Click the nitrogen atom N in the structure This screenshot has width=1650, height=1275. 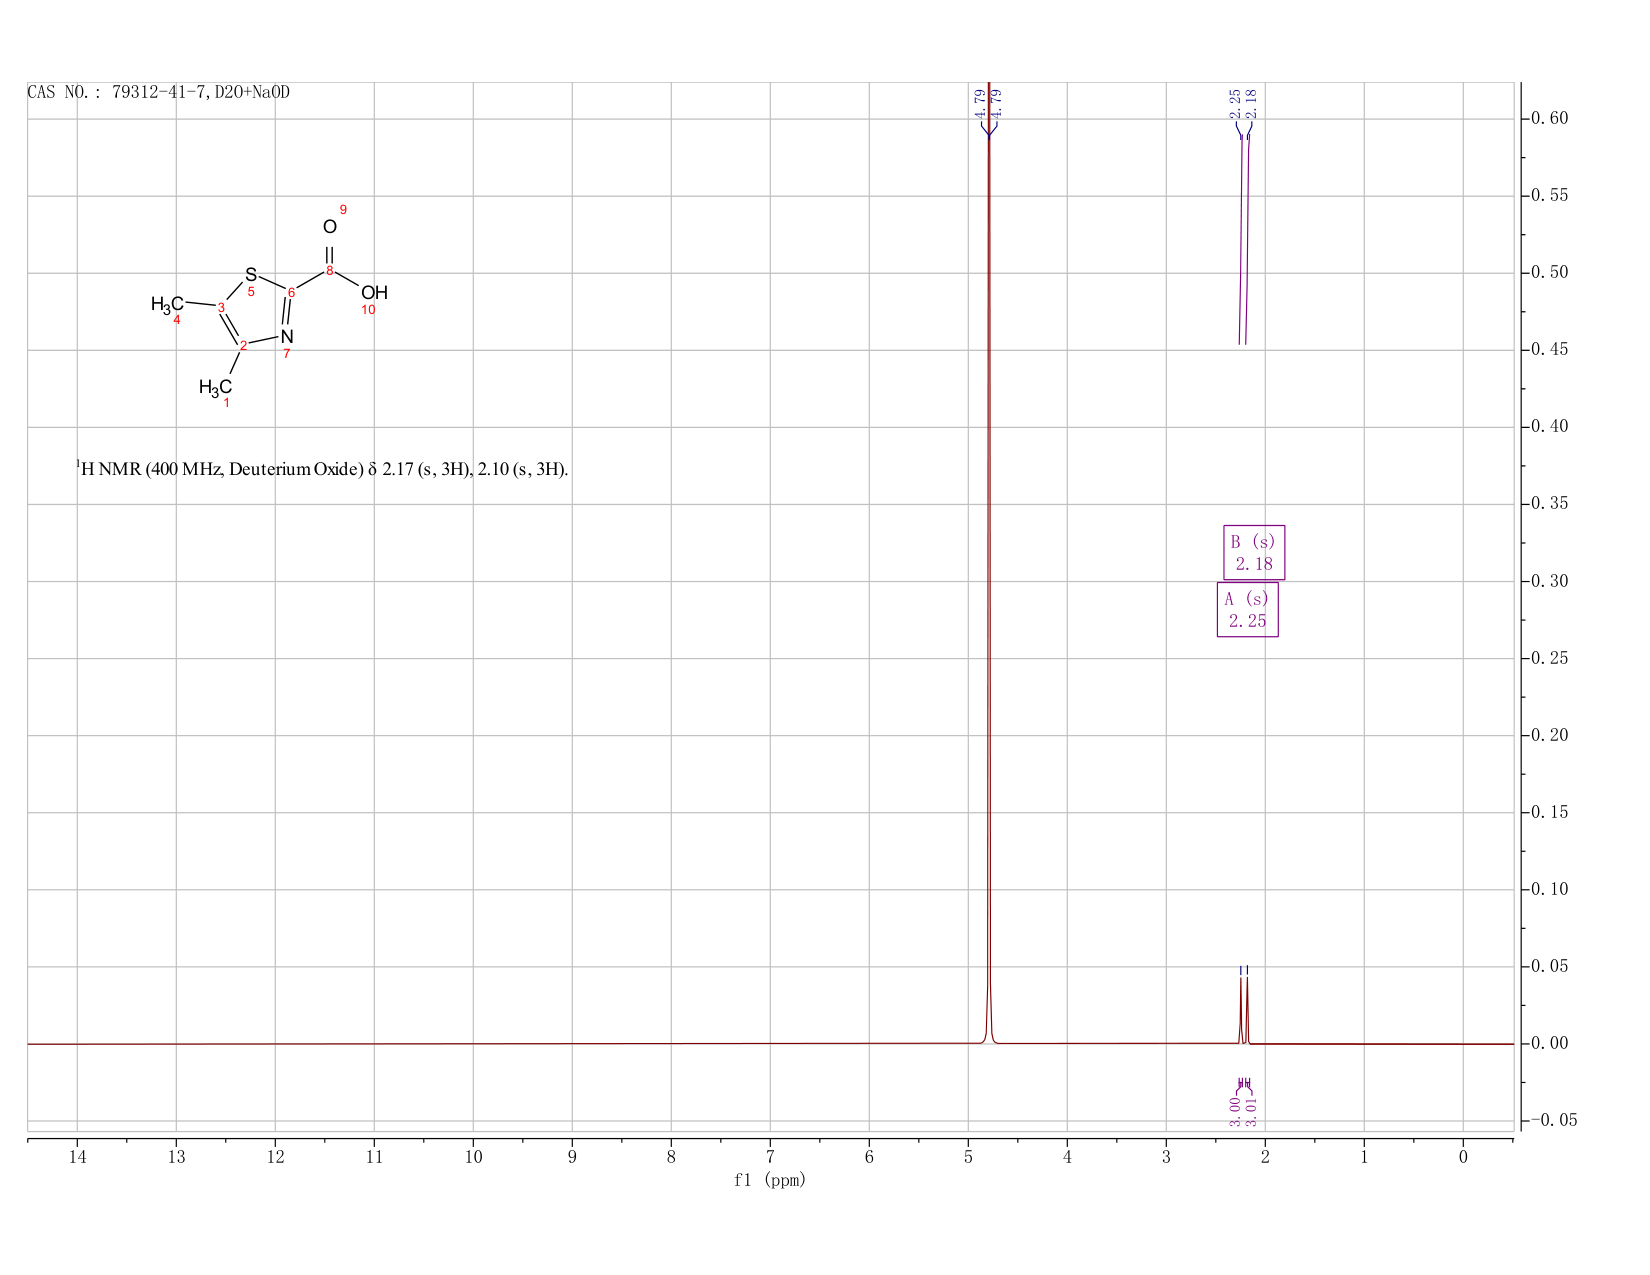287,337
